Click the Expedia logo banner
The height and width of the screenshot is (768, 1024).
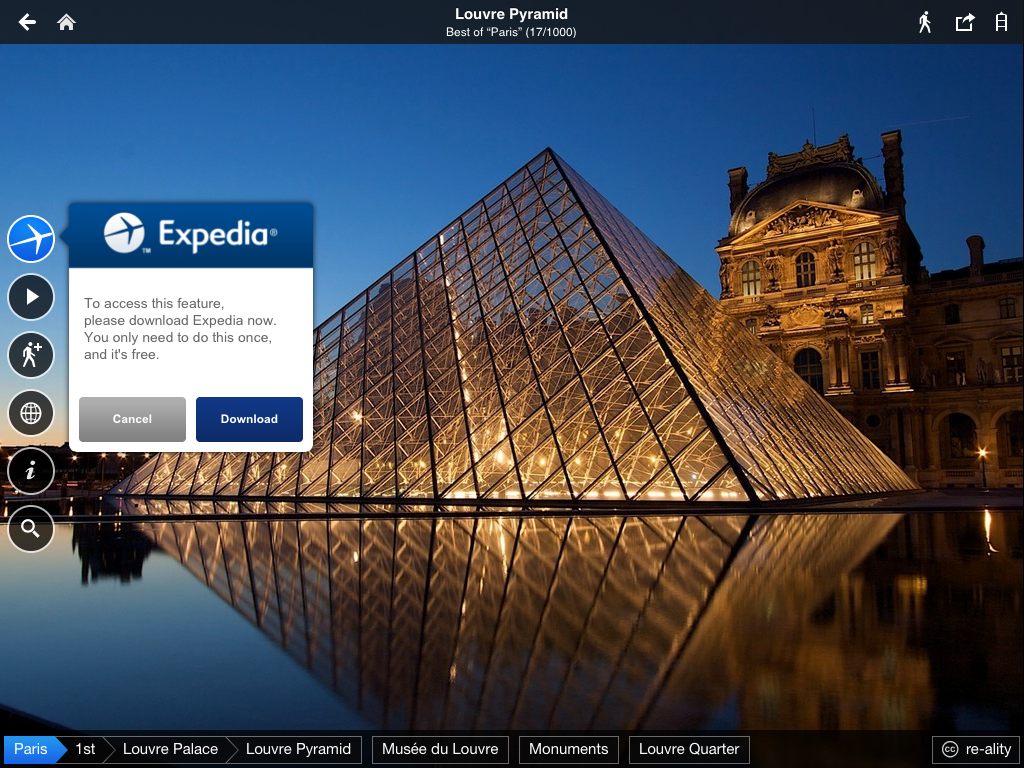(191, 235)
